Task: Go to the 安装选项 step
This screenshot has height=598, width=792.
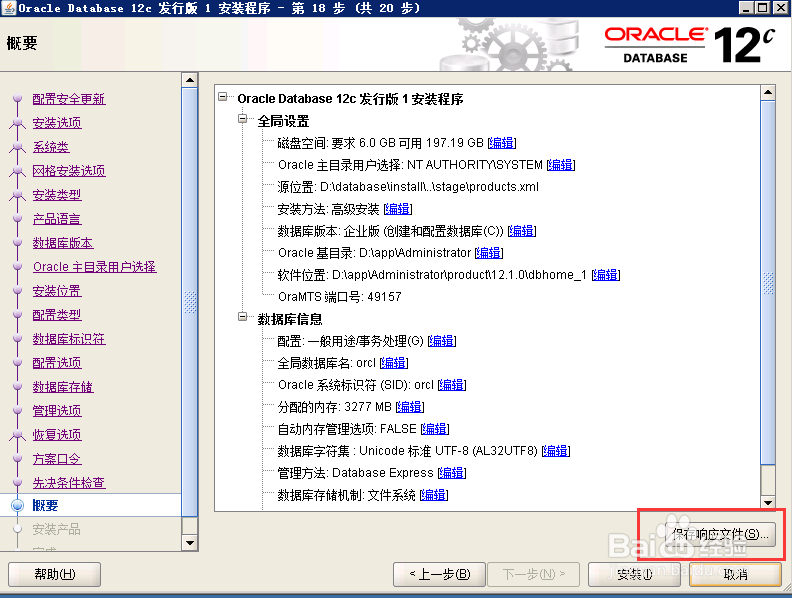Action: (x=57, y=123)
